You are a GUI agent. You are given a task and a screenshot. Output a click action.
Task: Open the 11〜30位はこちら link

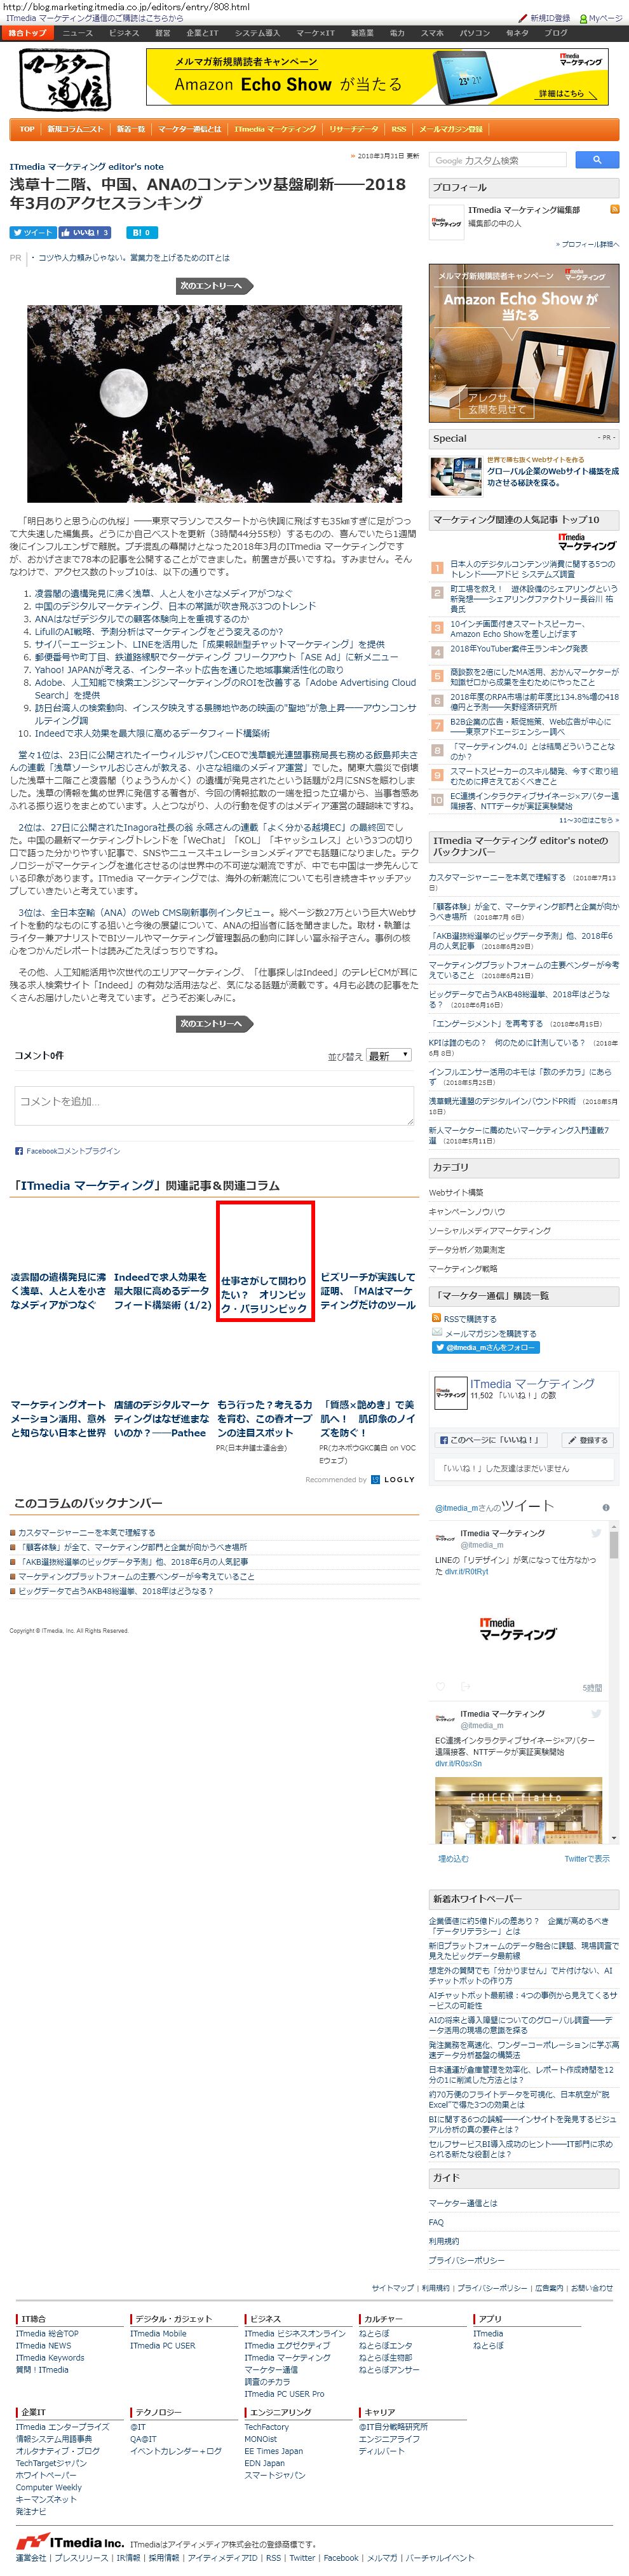point(589,820)
